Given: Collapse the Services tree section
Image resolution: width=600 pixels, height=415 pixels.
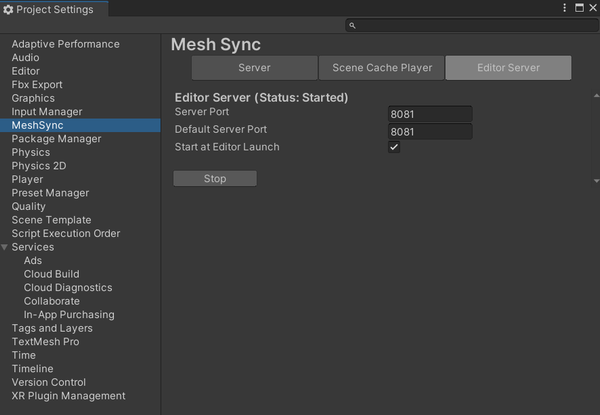Looking at the screenshot, I should [5, 247].
